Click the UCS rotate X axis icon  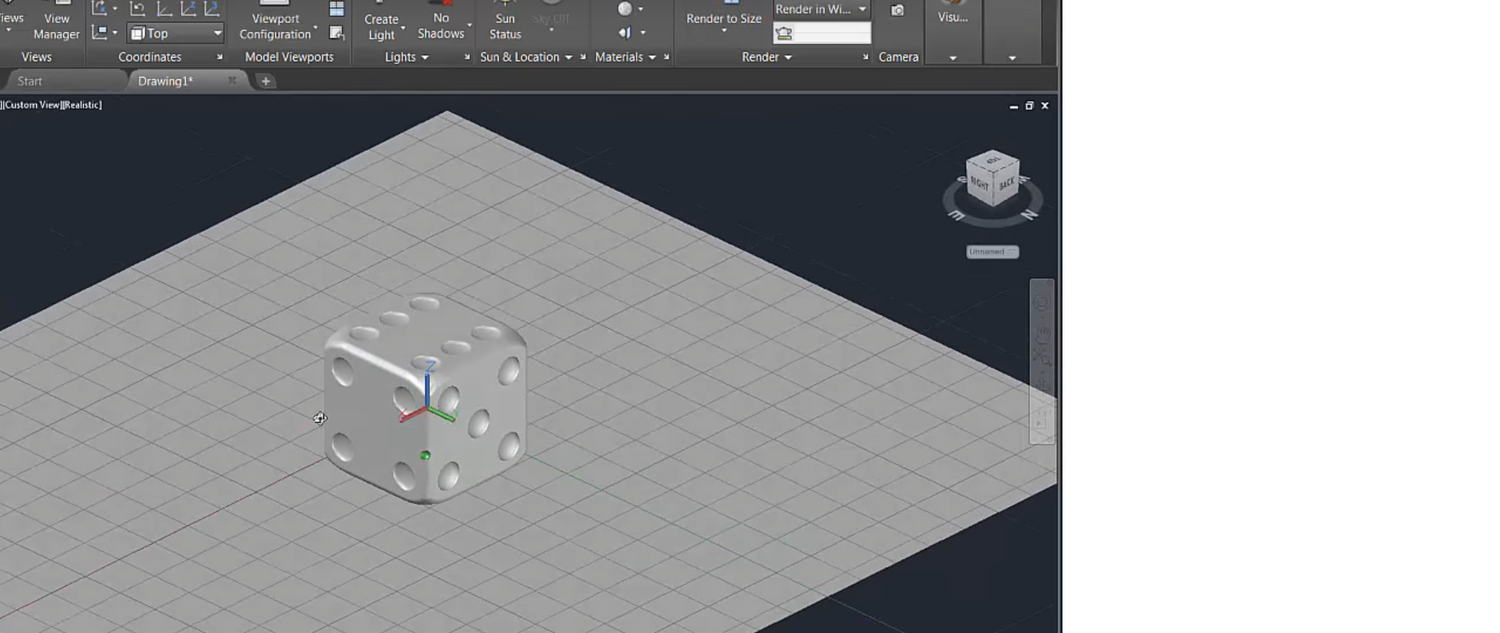pyautogui.click(x=100, y=8)
